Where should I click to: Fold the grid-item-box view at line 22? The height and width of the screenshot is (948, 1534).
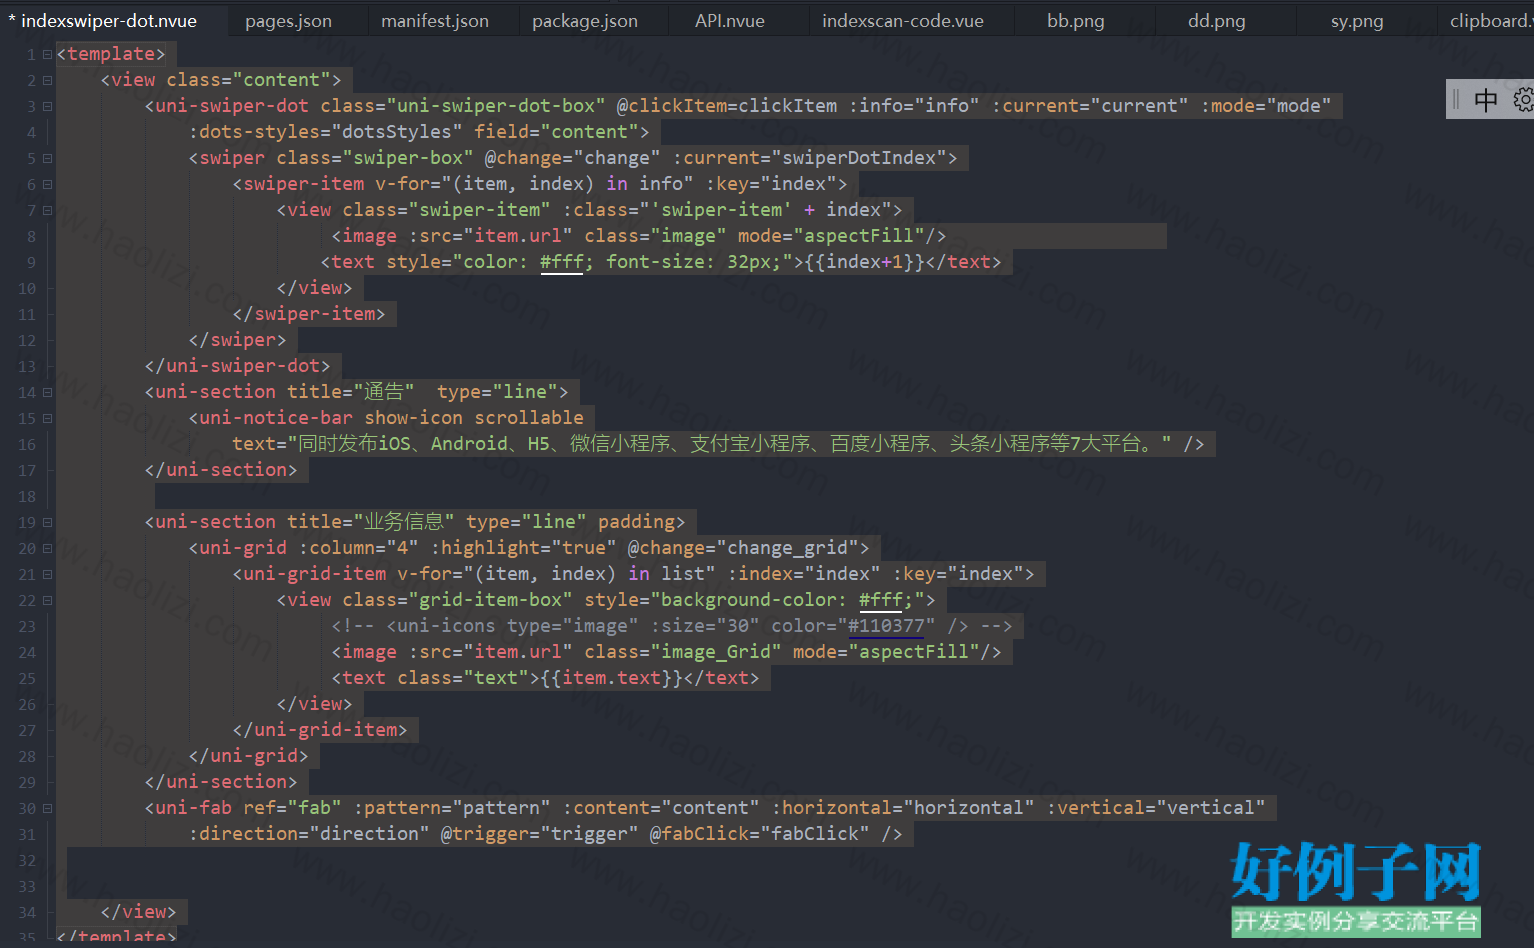coord(47,600)
